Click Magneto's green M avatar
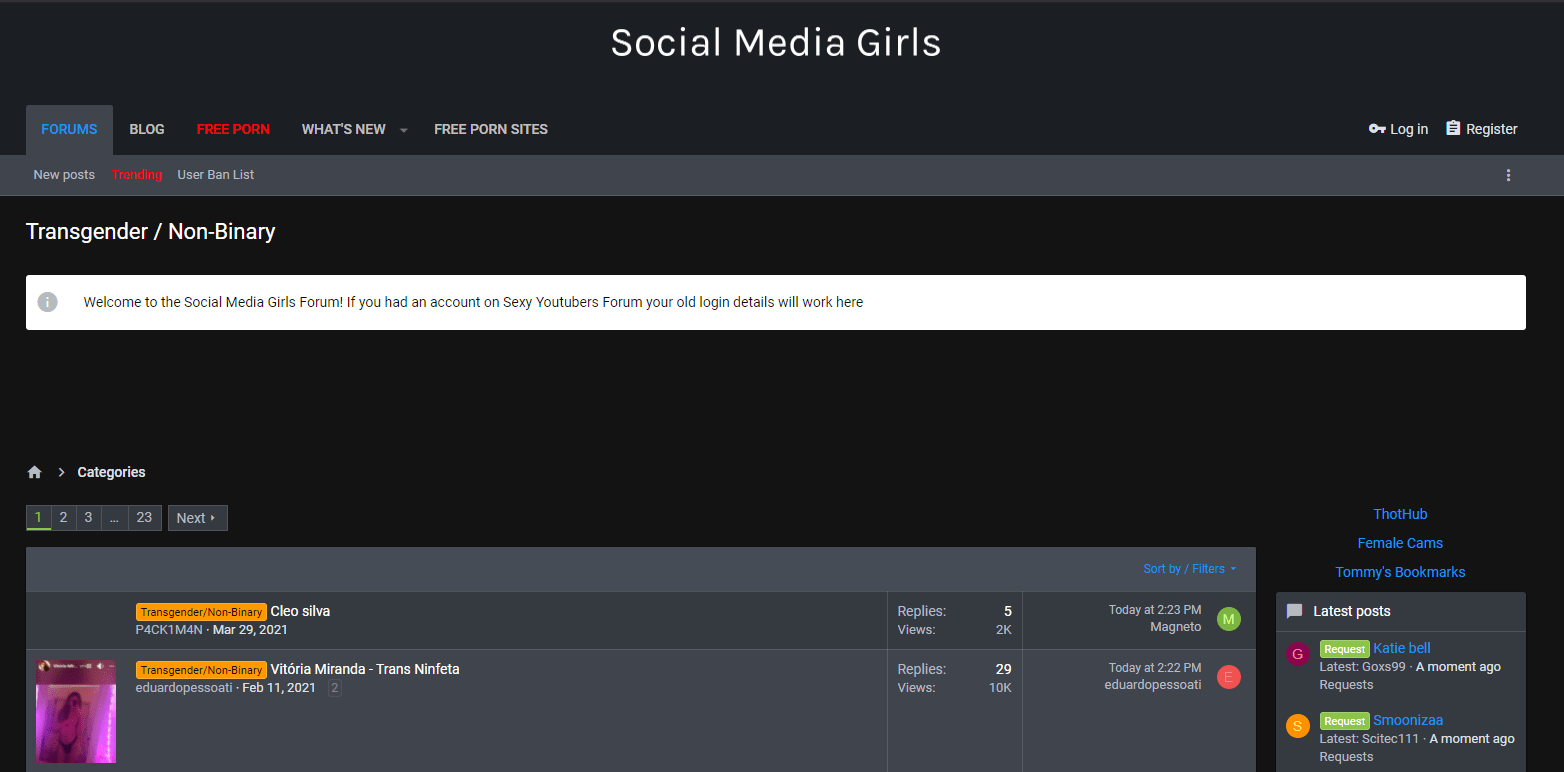 [x=1228, y=619]
